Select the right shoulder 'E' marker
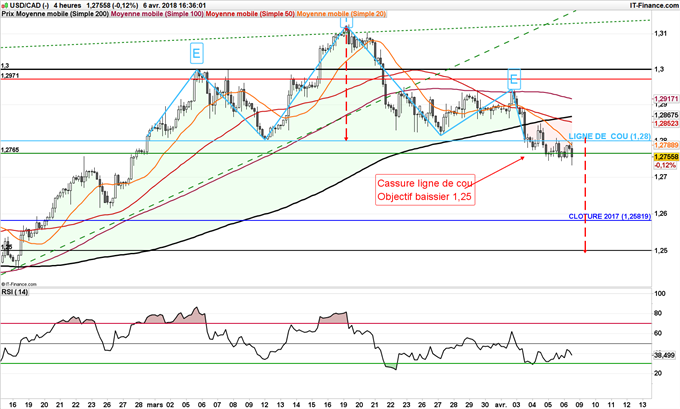Image resolution: width=680 pixels, height=409 pixels. click(513, 79)
